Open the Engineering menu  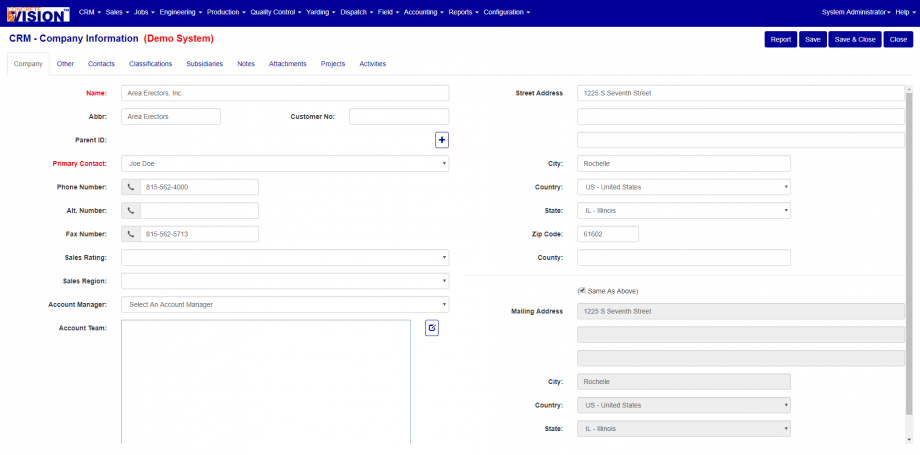coord(181,12)
